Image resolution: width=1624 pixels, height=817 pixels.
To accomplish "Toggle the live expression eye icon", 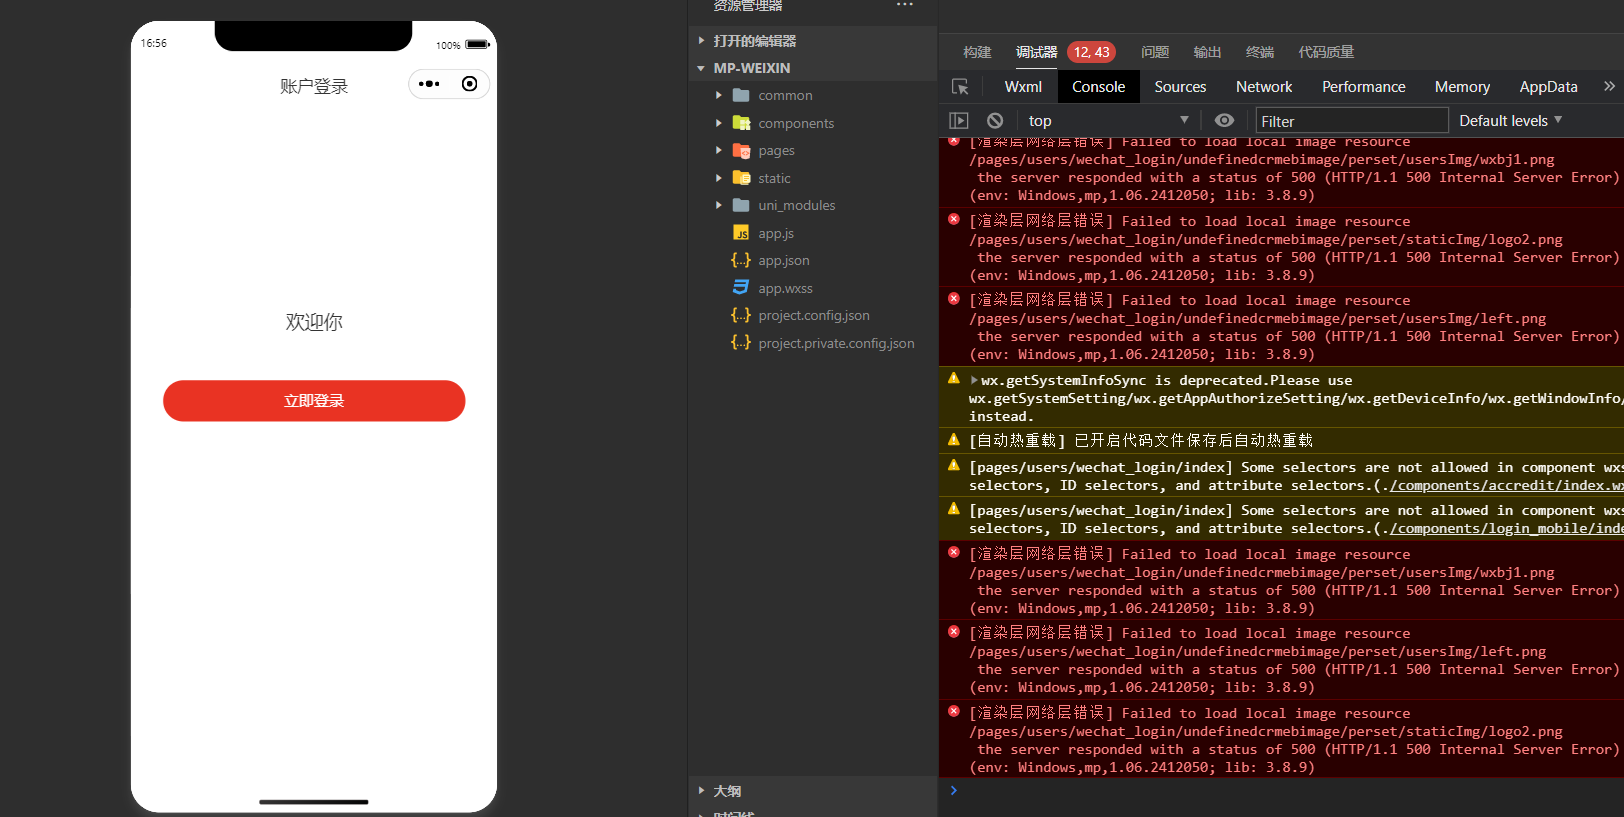I will [x=1224, y=121].
